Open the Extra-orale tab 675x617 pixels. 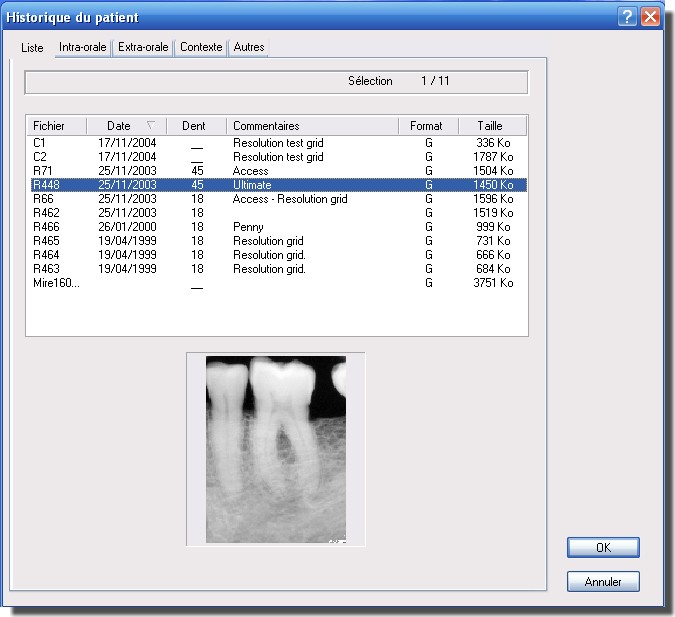click(x=143, y=47)
